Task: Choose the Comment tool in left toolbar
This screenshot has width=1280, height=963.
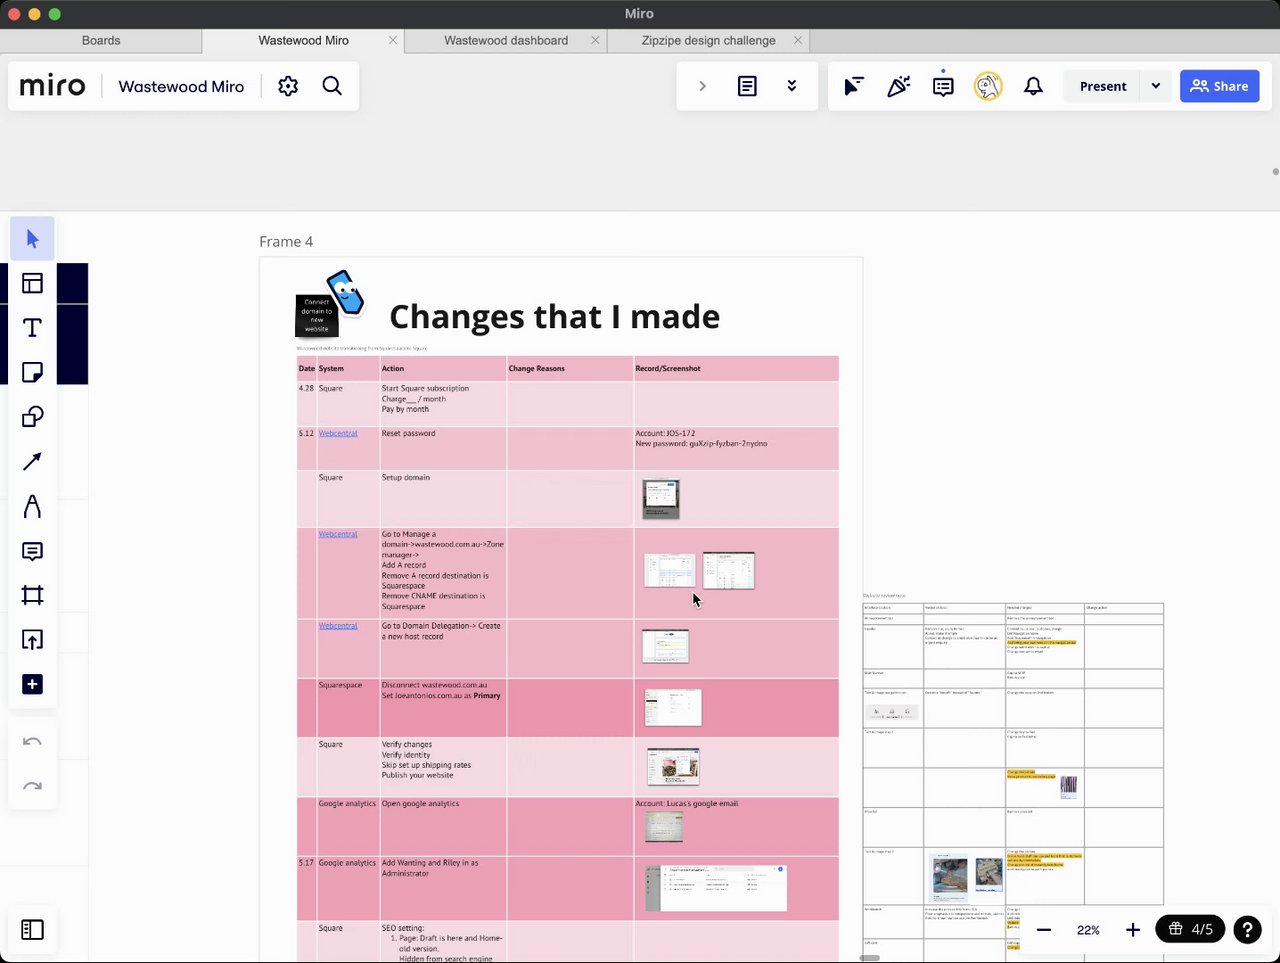Action: pos(32,551)
